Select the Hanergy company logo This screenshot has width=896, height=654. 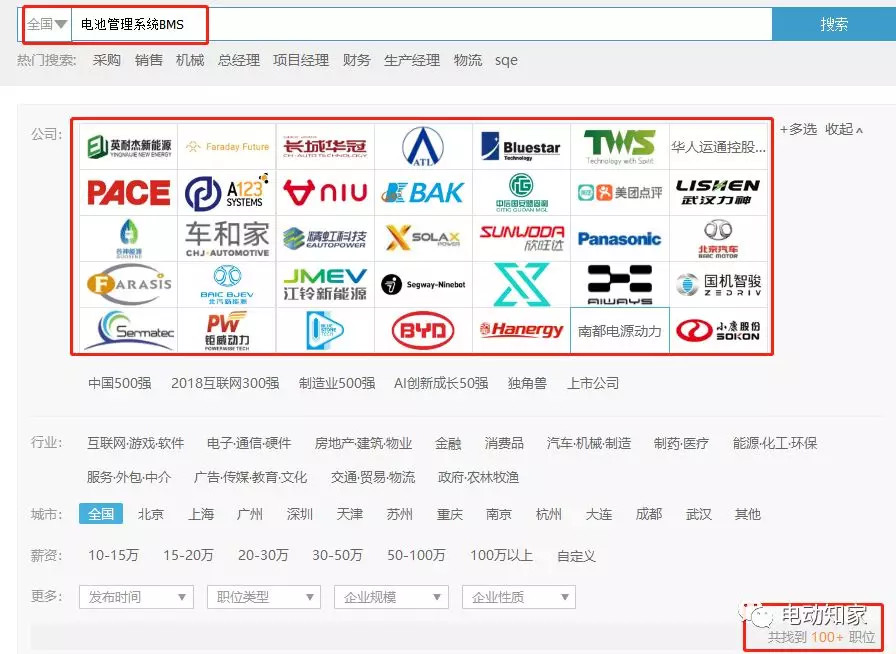click(x=521, y=330)
